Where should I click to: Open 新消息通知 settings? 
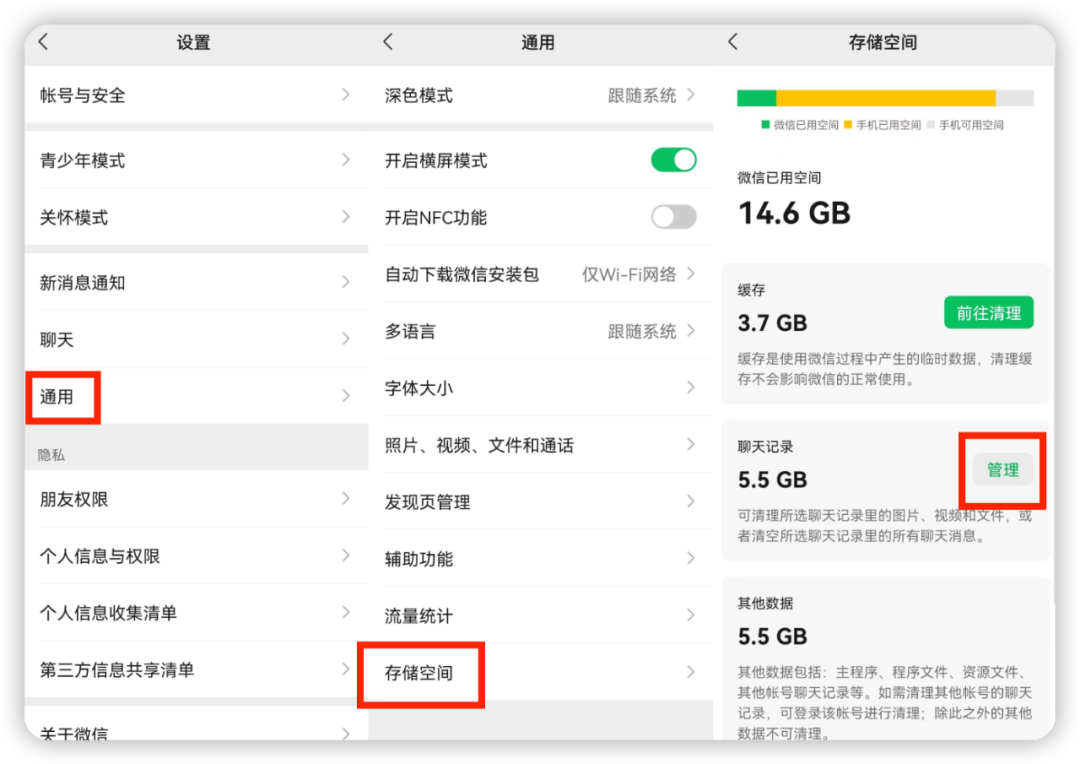196,282
